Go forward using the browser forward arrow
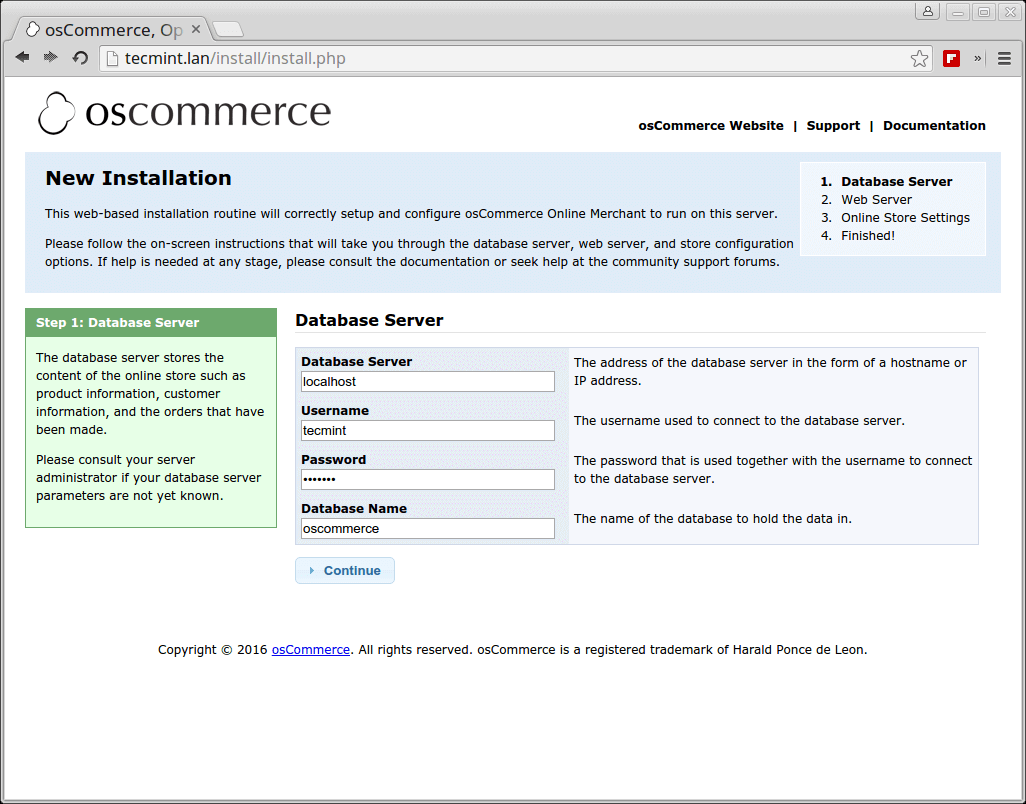1026x804 pixels. [50, 58]
